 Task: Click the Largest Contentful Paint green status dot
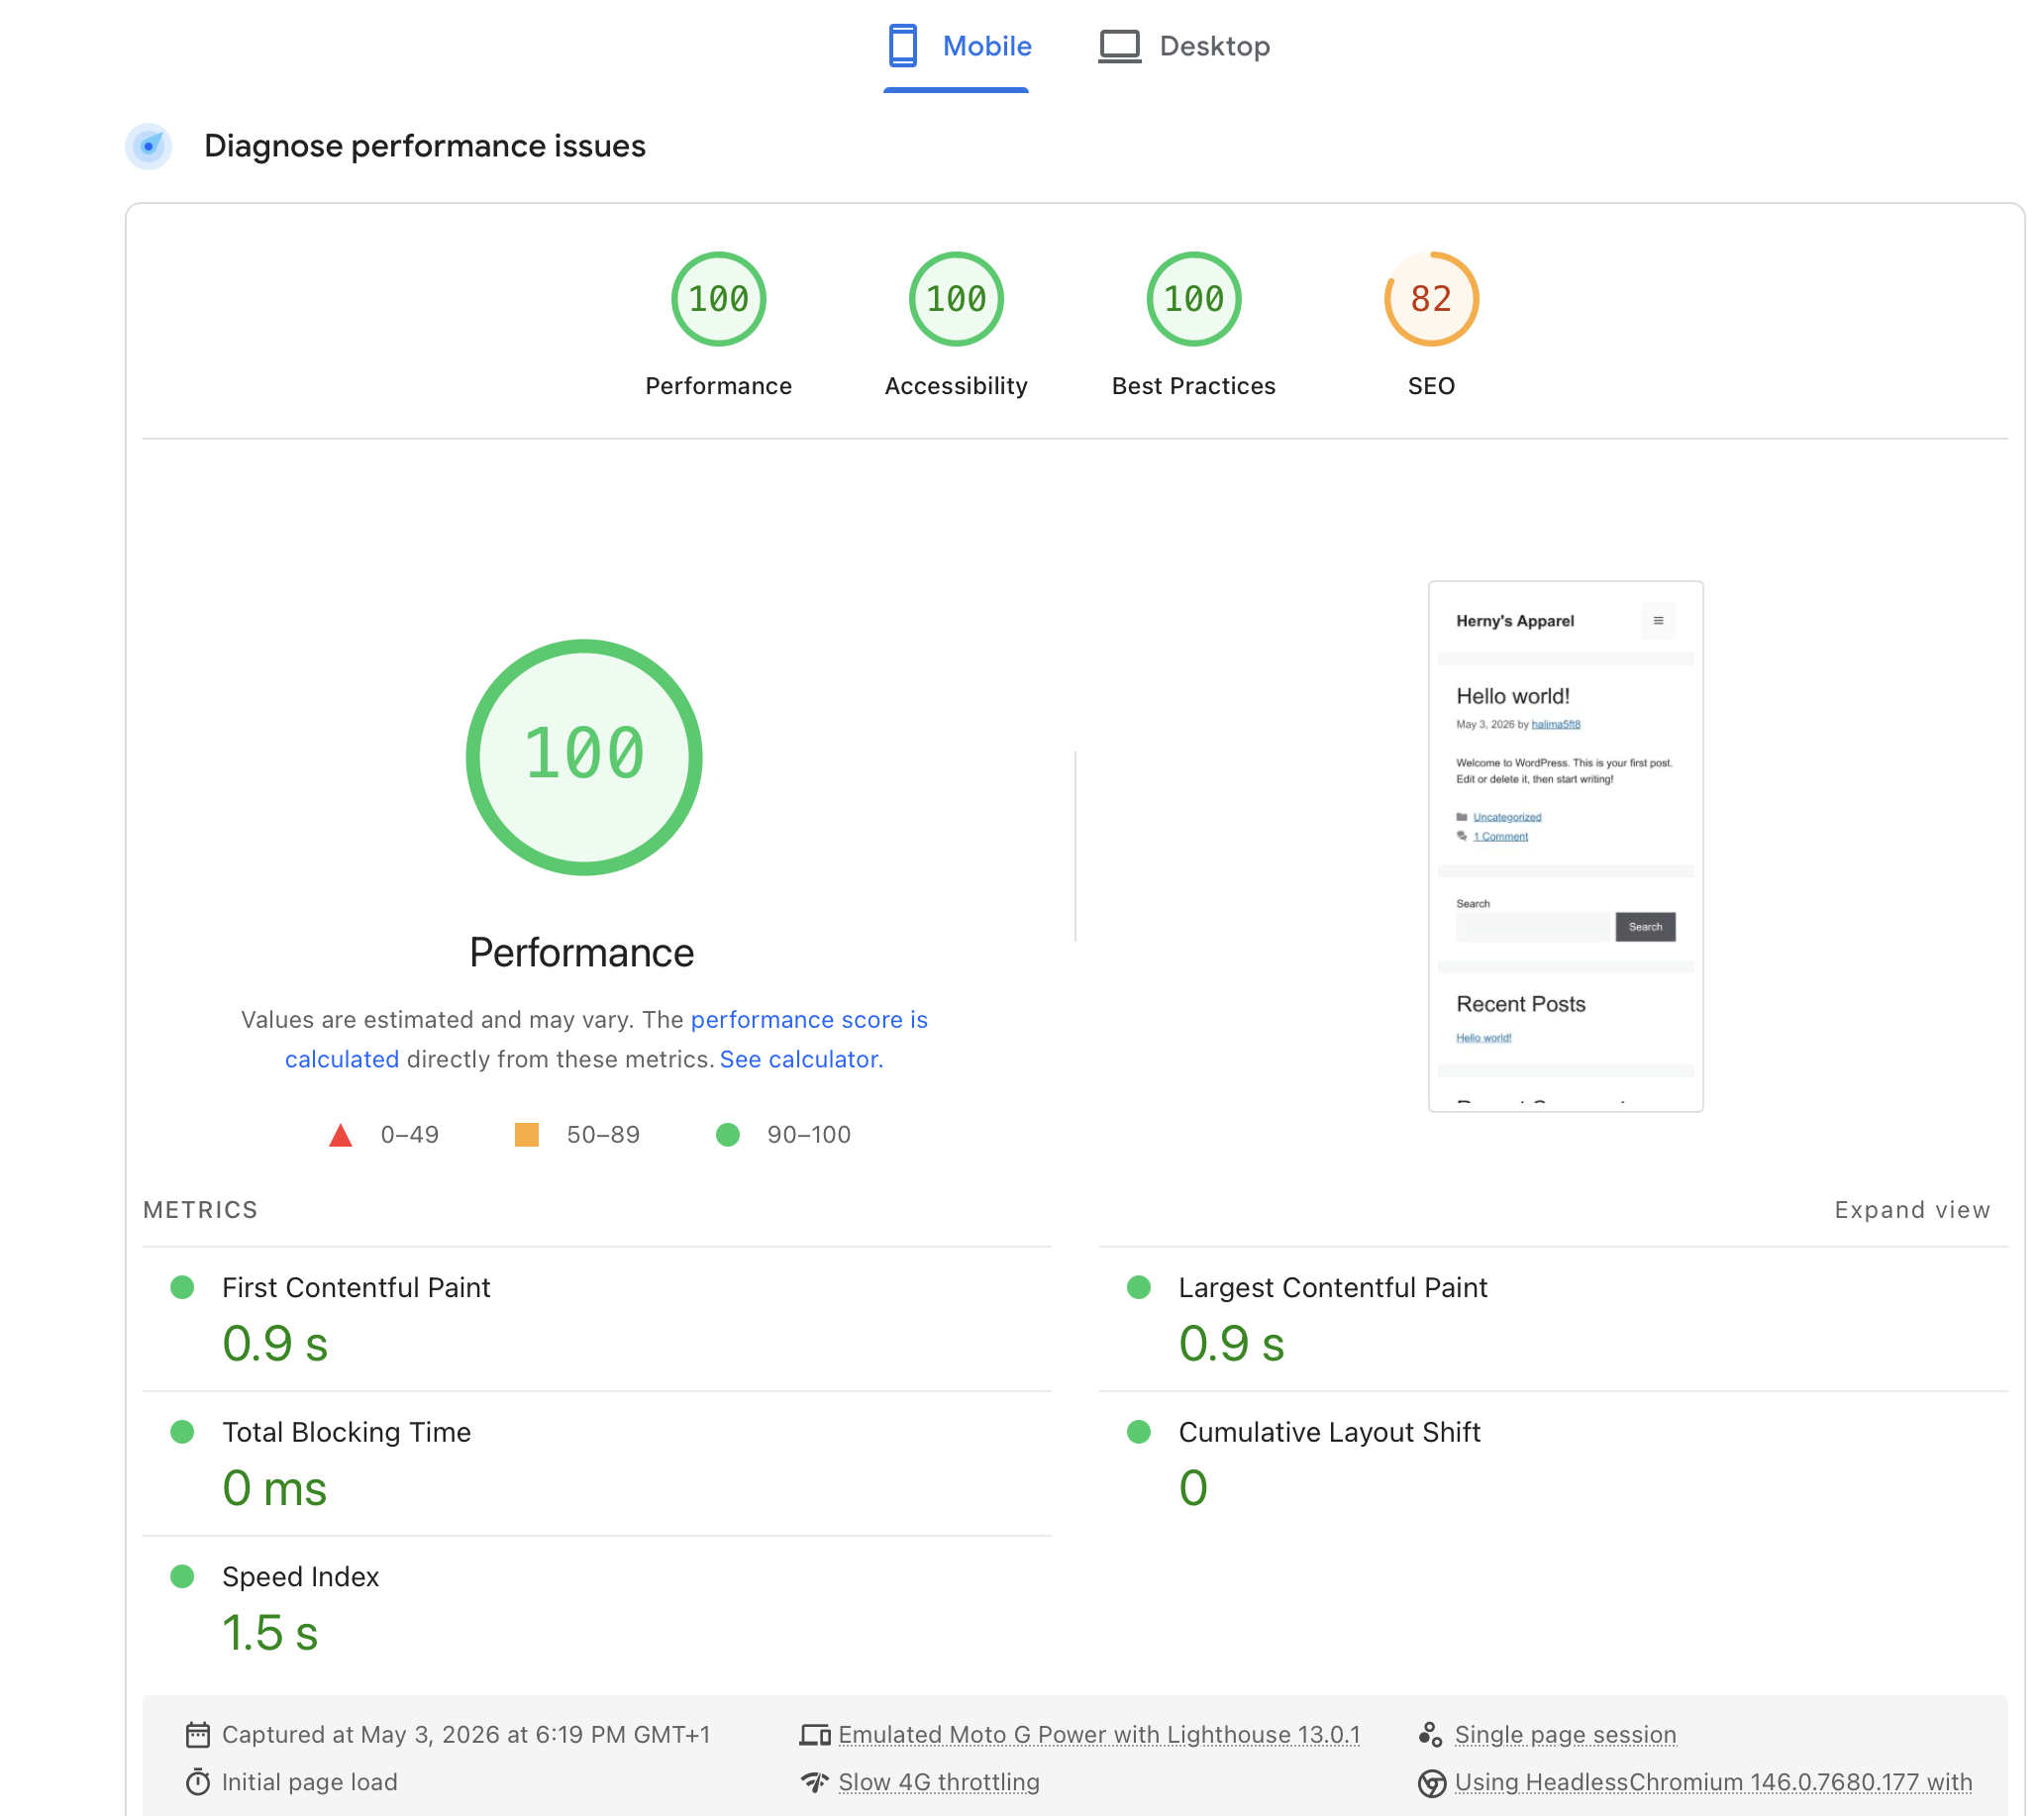1138,1287
